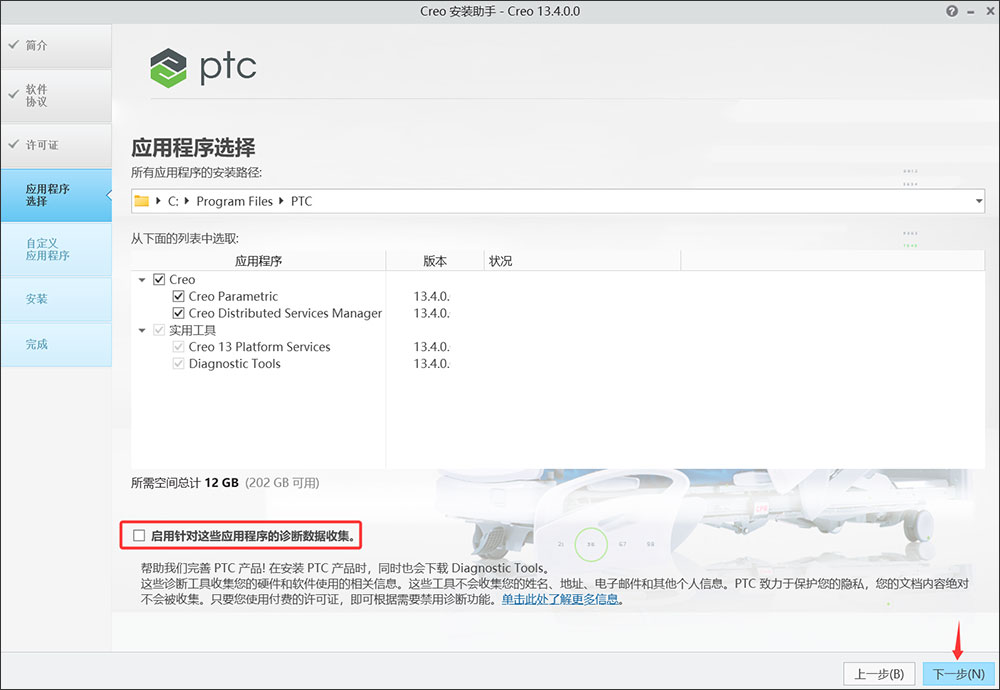This screenshot has width=1000, height=690.
Task: Expand the arrow before Program Files in path
Action: 187,201
